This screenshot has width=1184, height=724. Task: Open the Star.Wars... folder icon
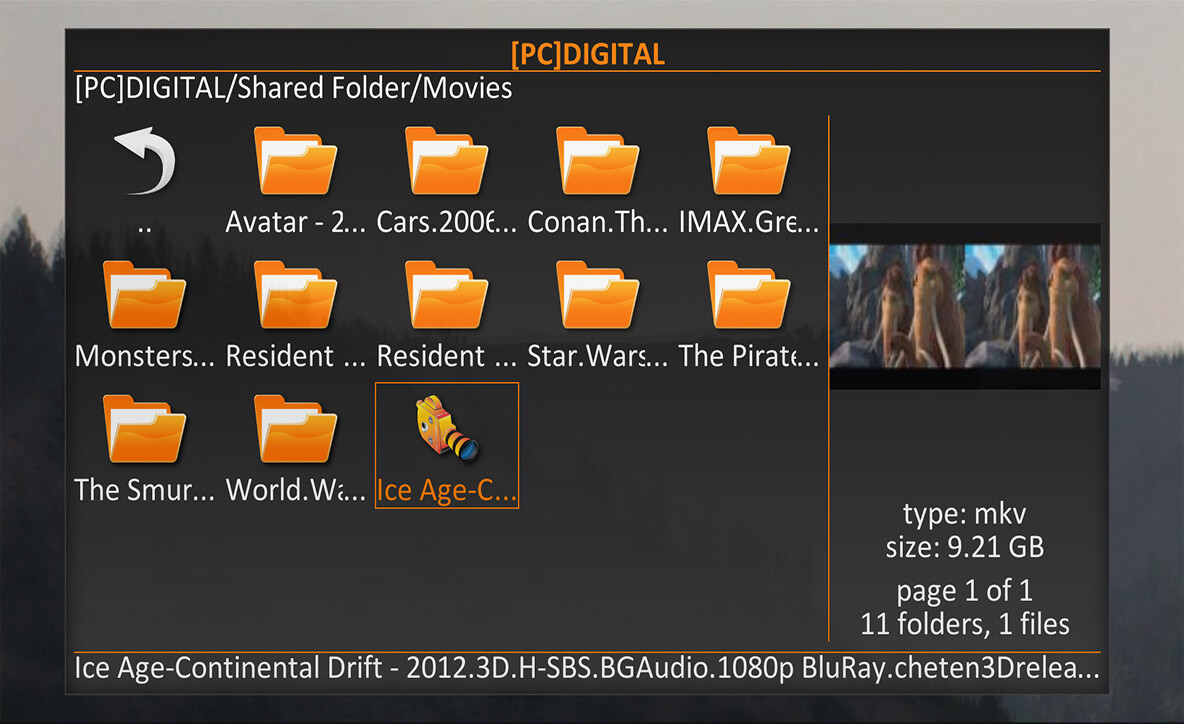click(x=597, y=295)
